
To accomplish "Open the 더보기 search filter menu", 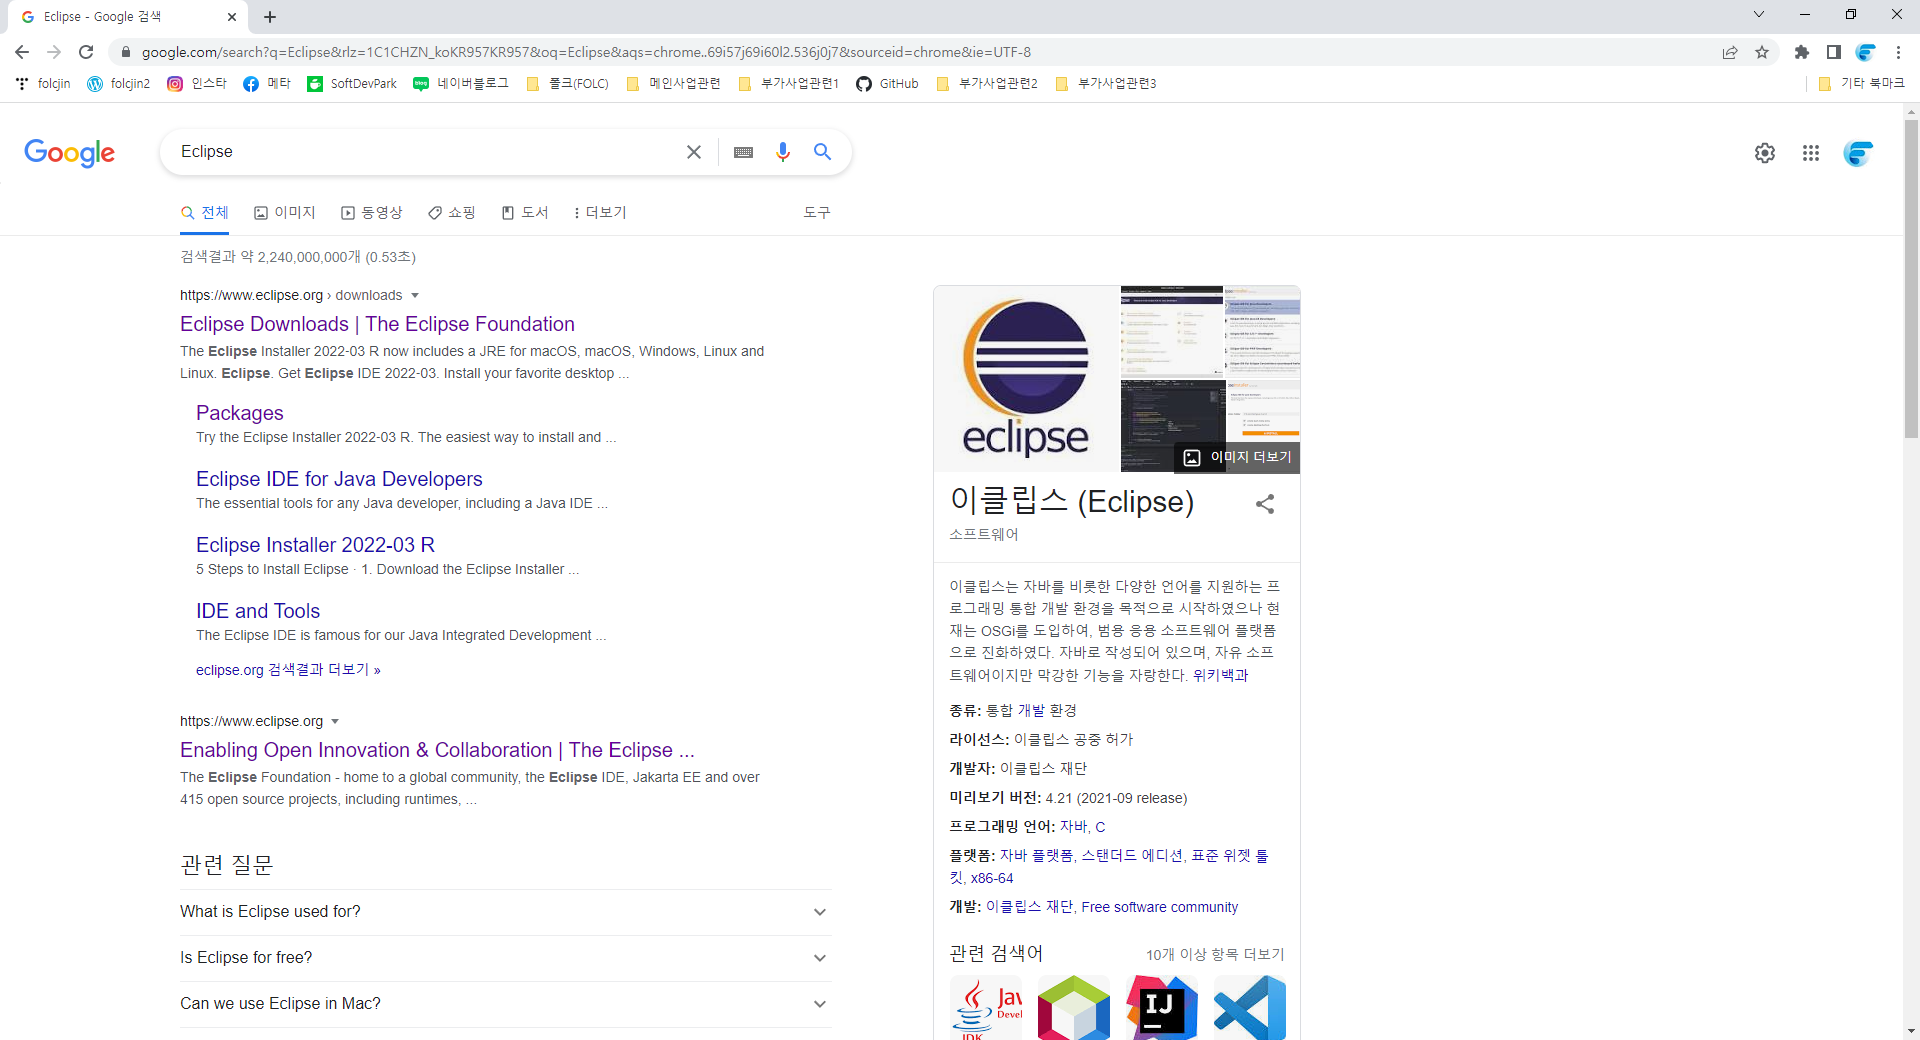I will click(x=600, y=213).
